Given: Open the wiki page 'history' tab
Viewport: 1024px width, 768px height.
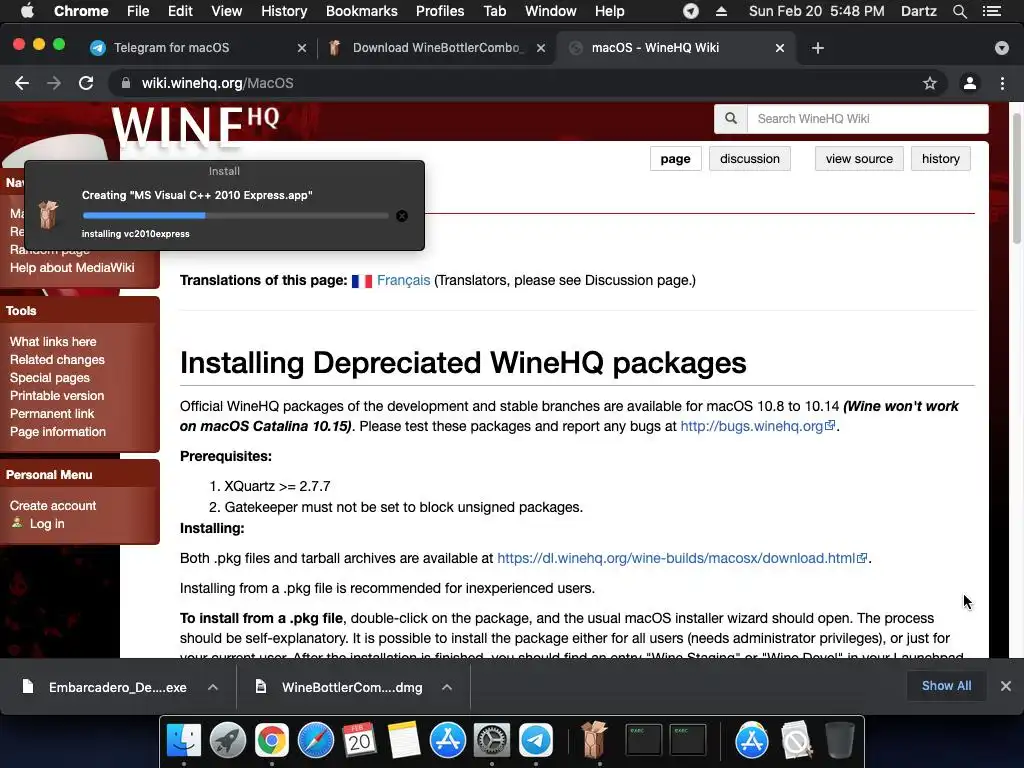Looking at the screenshot, I should click(x=940, y=159).
